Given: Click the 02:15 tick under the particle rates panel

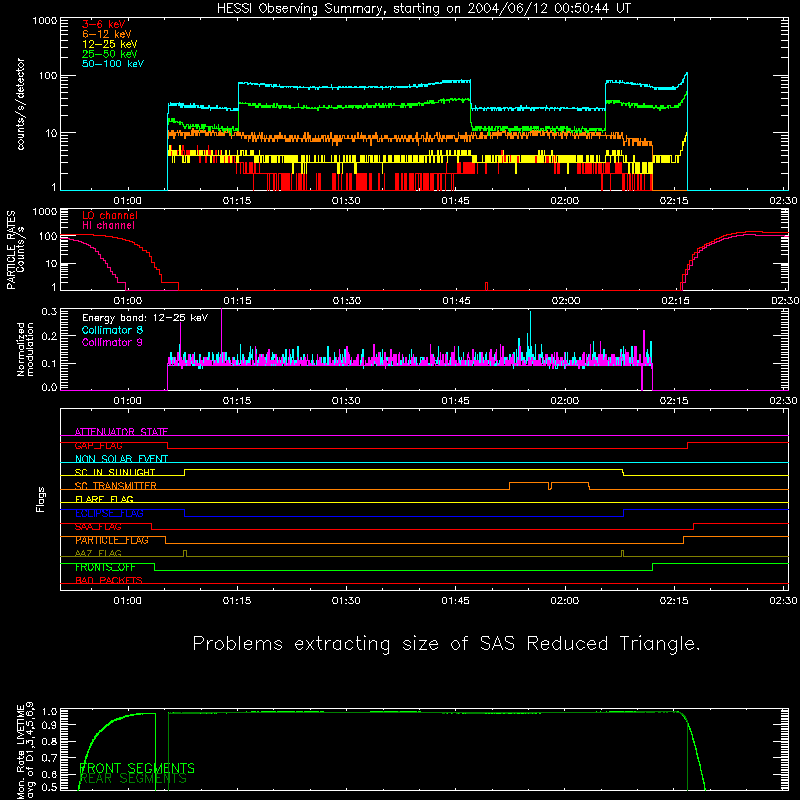Looking at the screenshot, I should point(675,301).
